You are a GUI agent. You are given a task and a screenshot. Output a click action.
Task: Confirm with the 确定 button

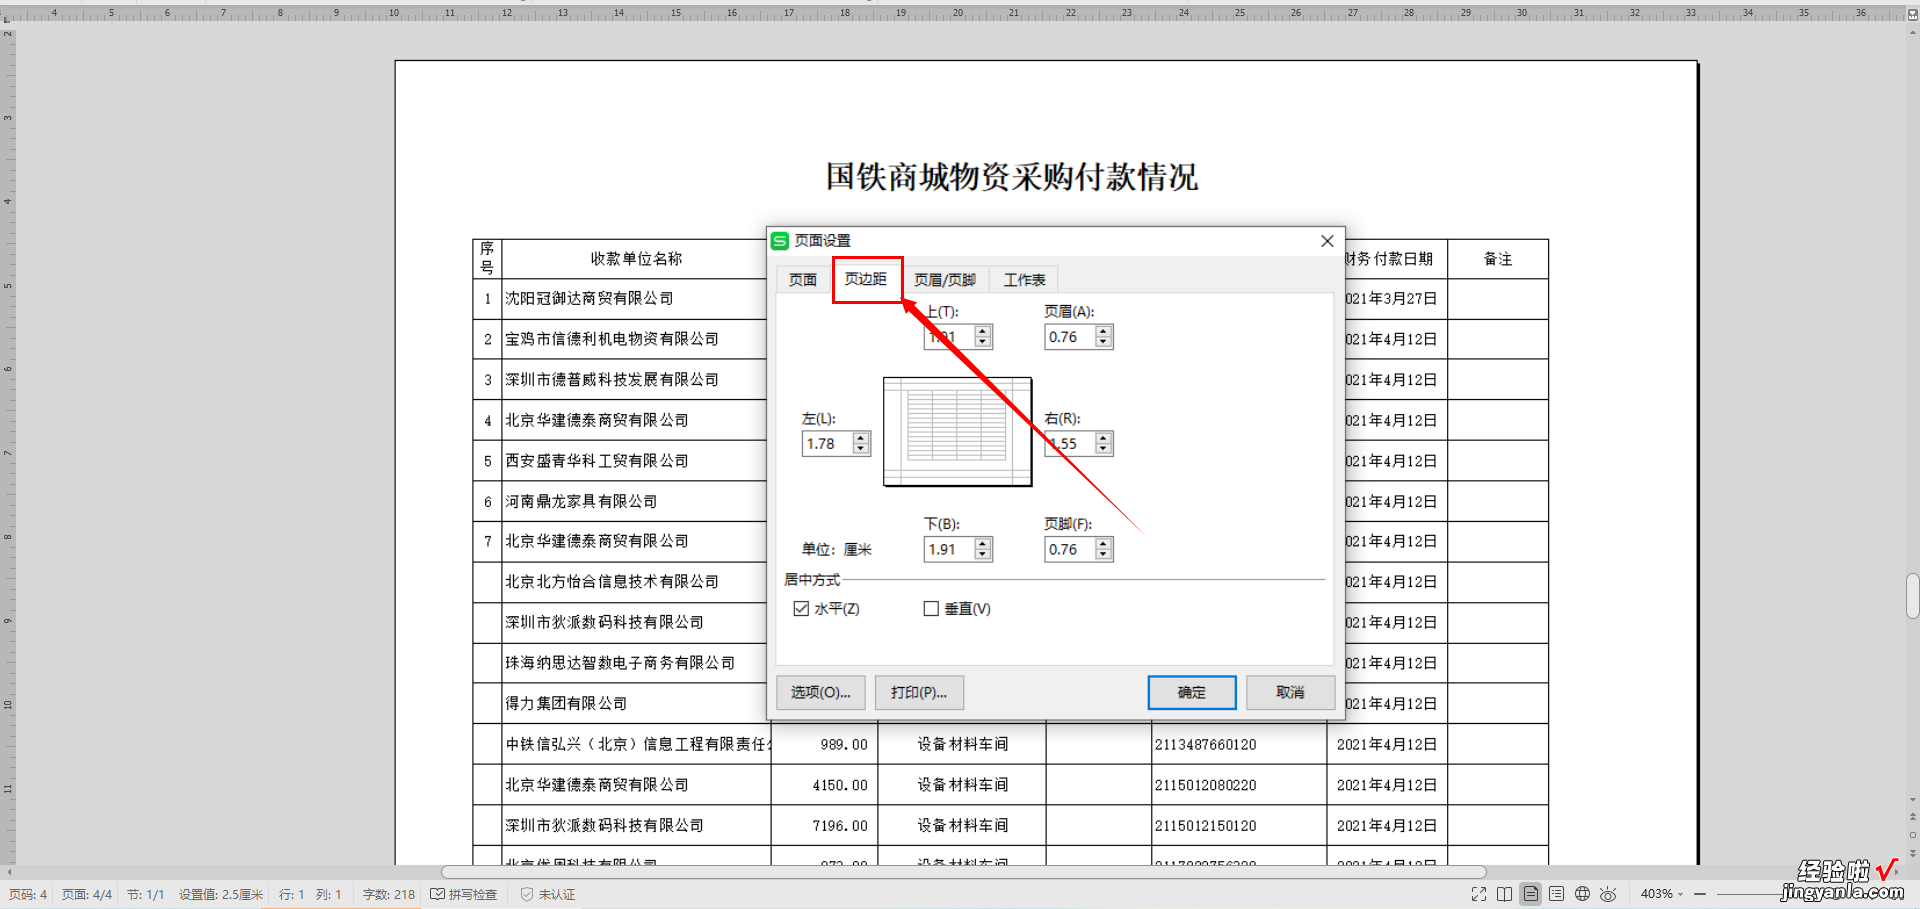(x=1192, y=692)
